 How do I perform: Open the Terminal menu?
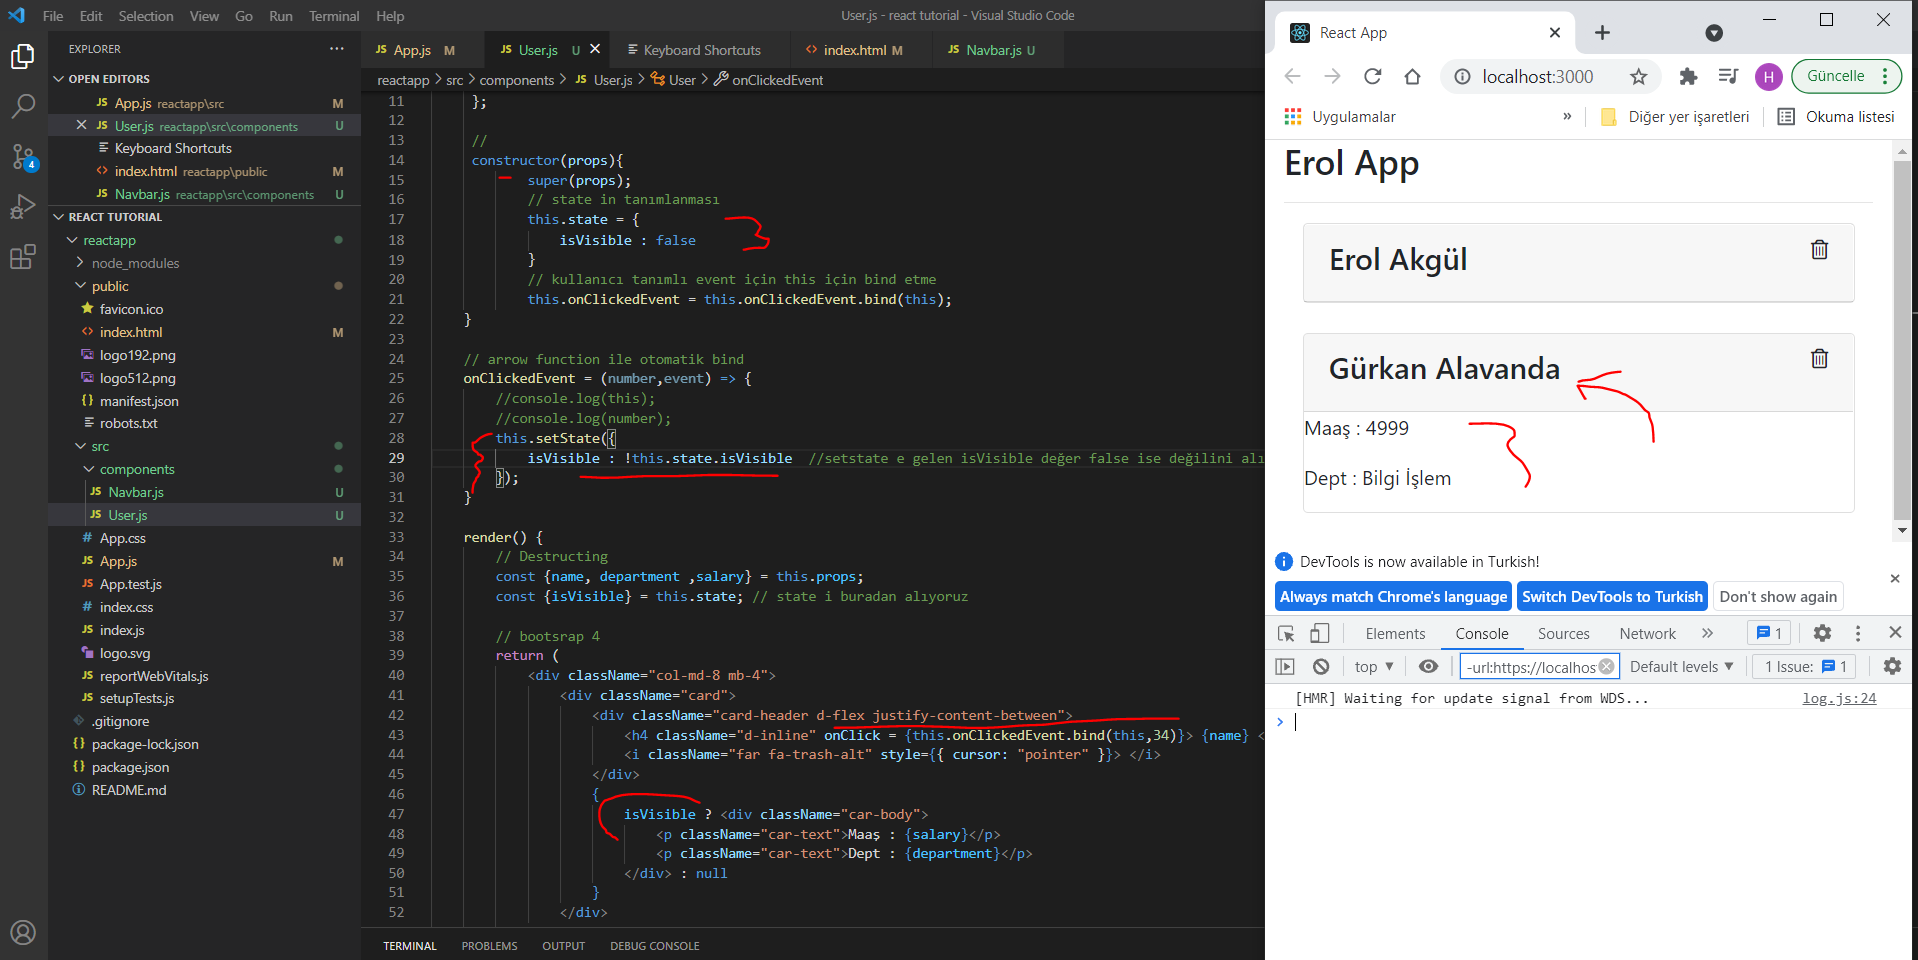pos(333,16)
